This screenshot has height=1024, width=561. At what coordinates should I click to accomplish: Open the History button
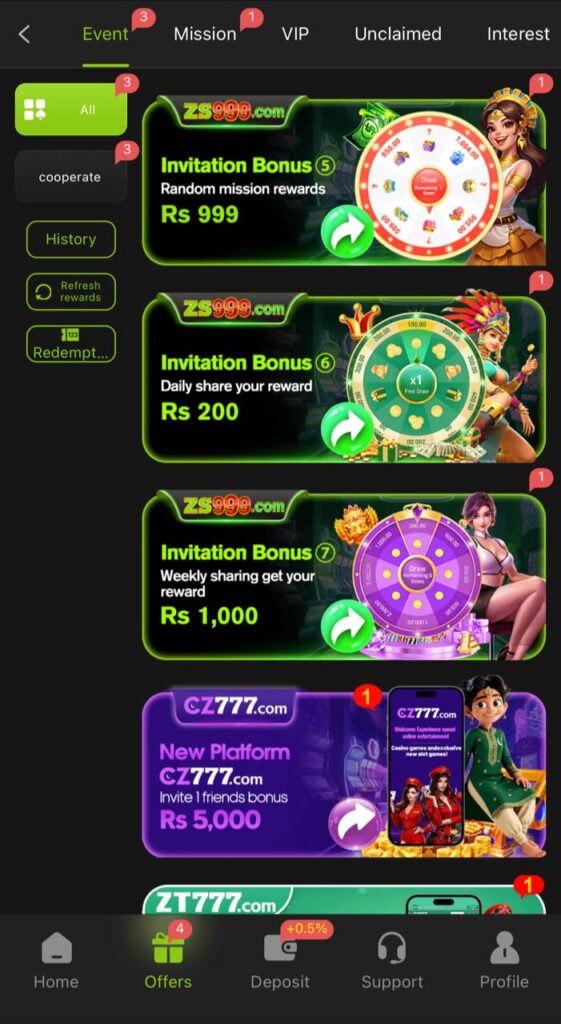(x=71, y=239)
